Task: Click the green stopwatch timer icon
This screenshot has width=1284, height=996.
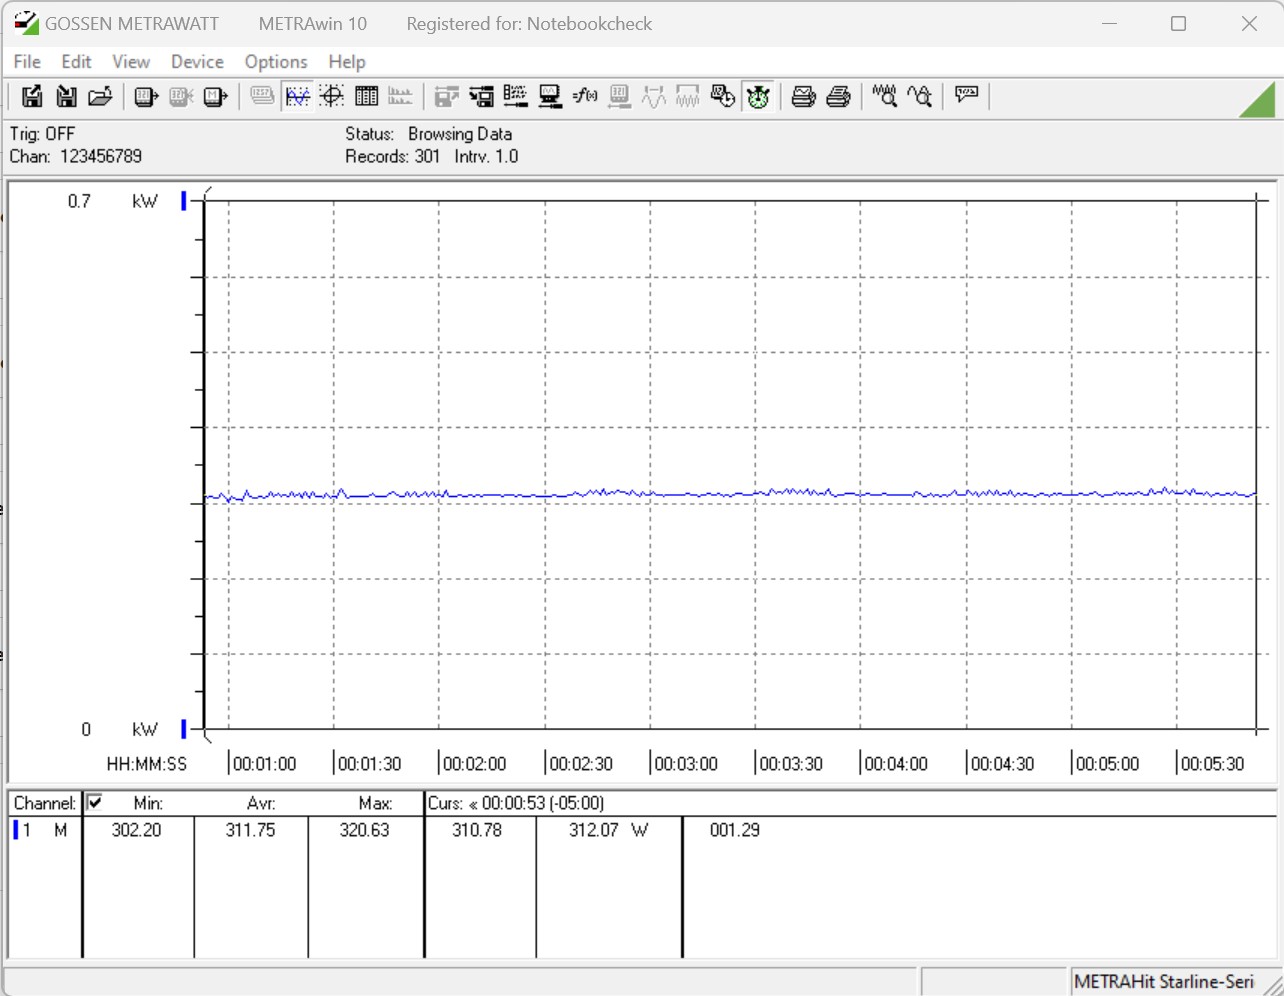Action: point(758,96)
